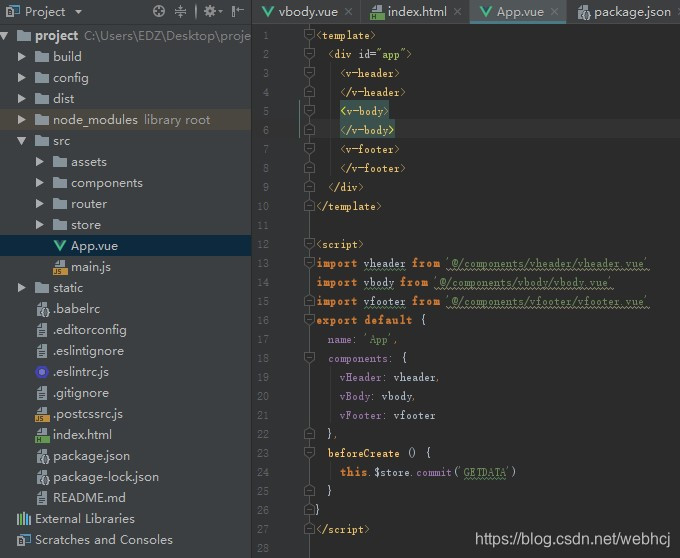The image size is (680, 558).
Task: Click the collapse all icon in Project toolbar
Action: (180, 11)
